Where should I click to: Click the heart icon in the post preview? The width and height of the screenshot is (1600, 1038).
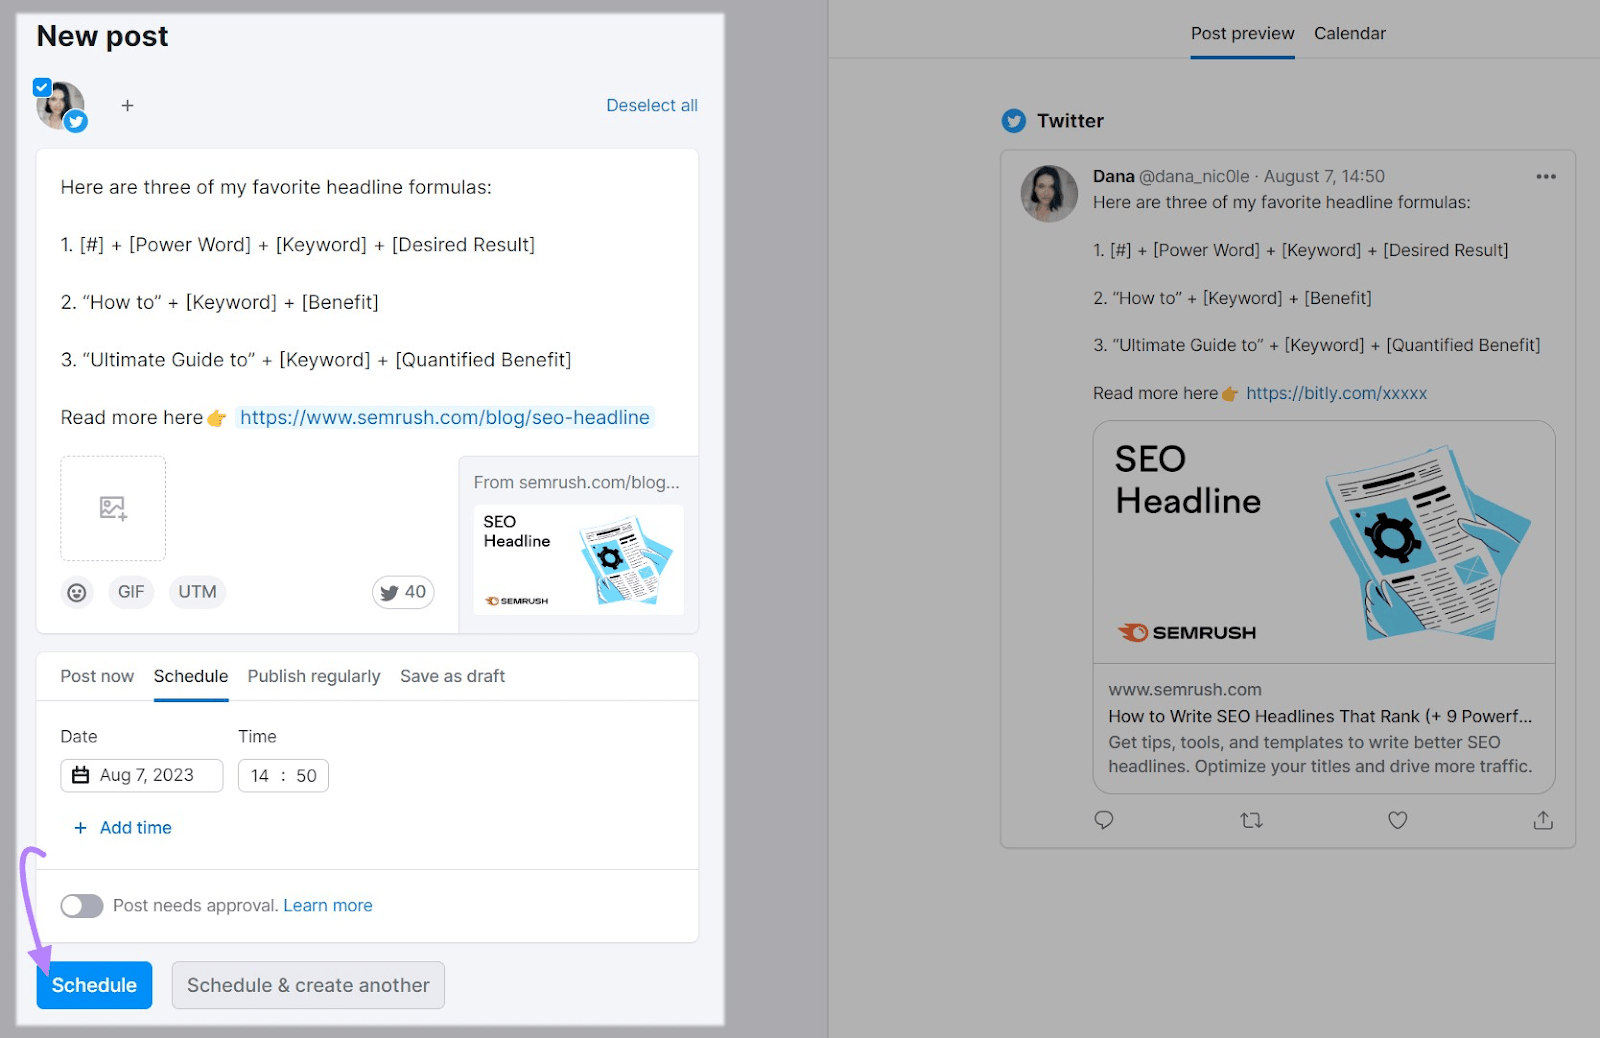tap(1397, 820)
